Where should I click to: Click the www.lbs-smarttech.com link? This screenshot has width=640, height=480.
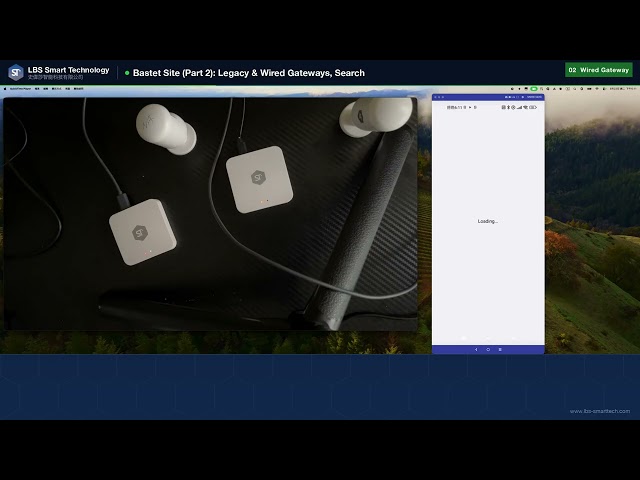[600, 411]
